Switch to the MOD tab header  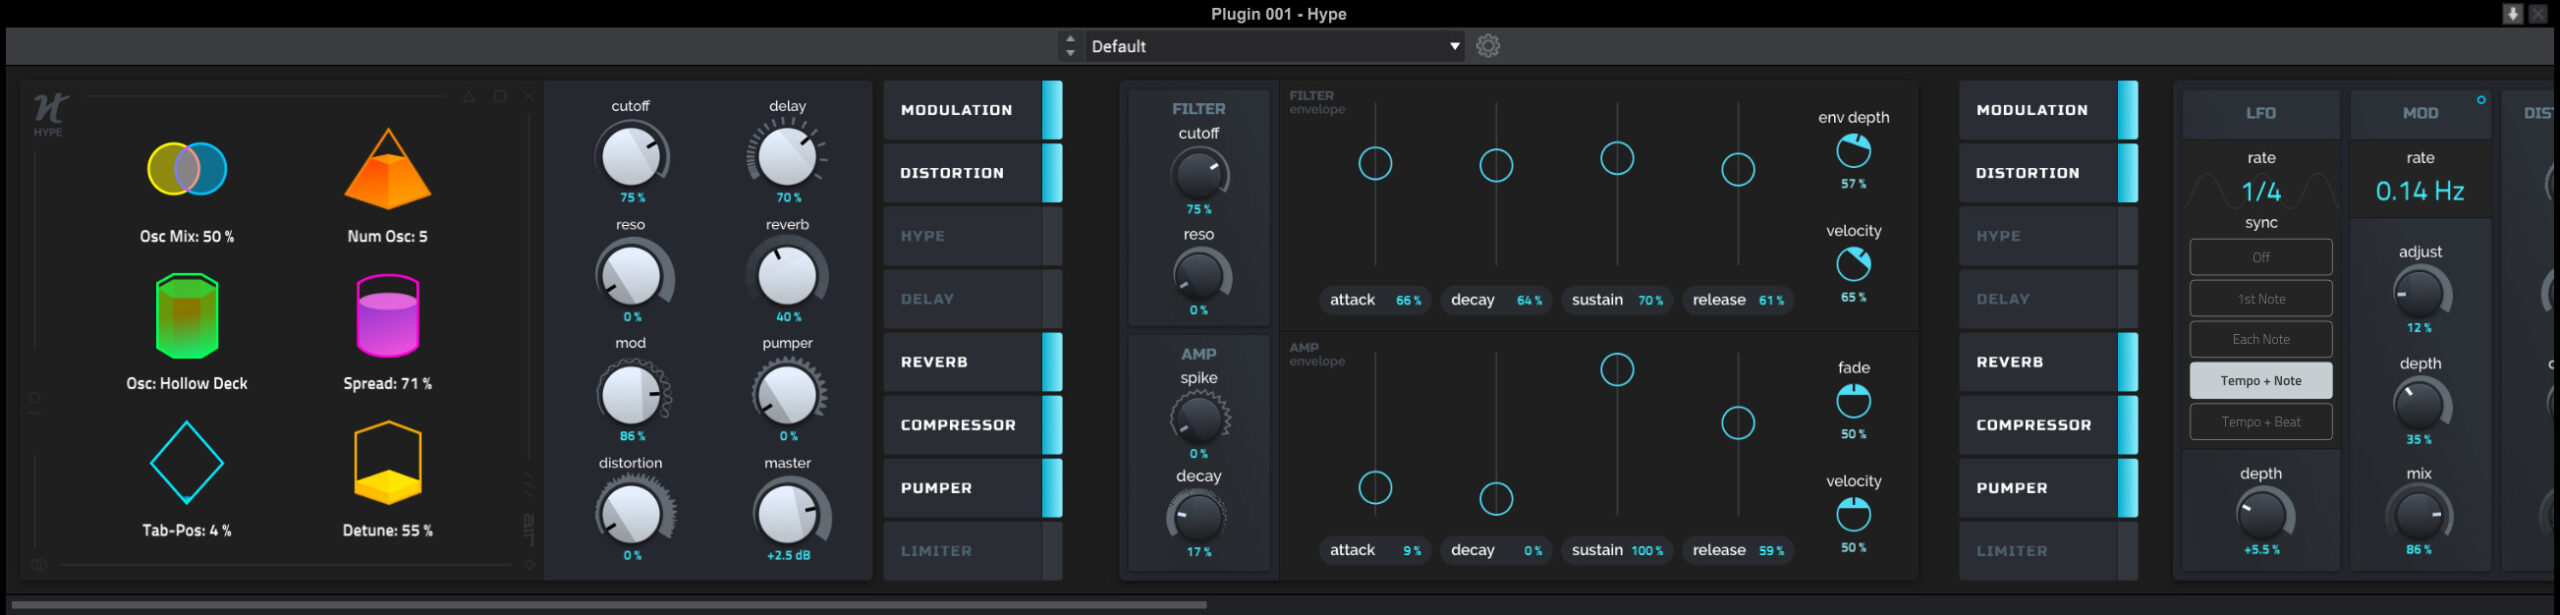(2420, 114)
